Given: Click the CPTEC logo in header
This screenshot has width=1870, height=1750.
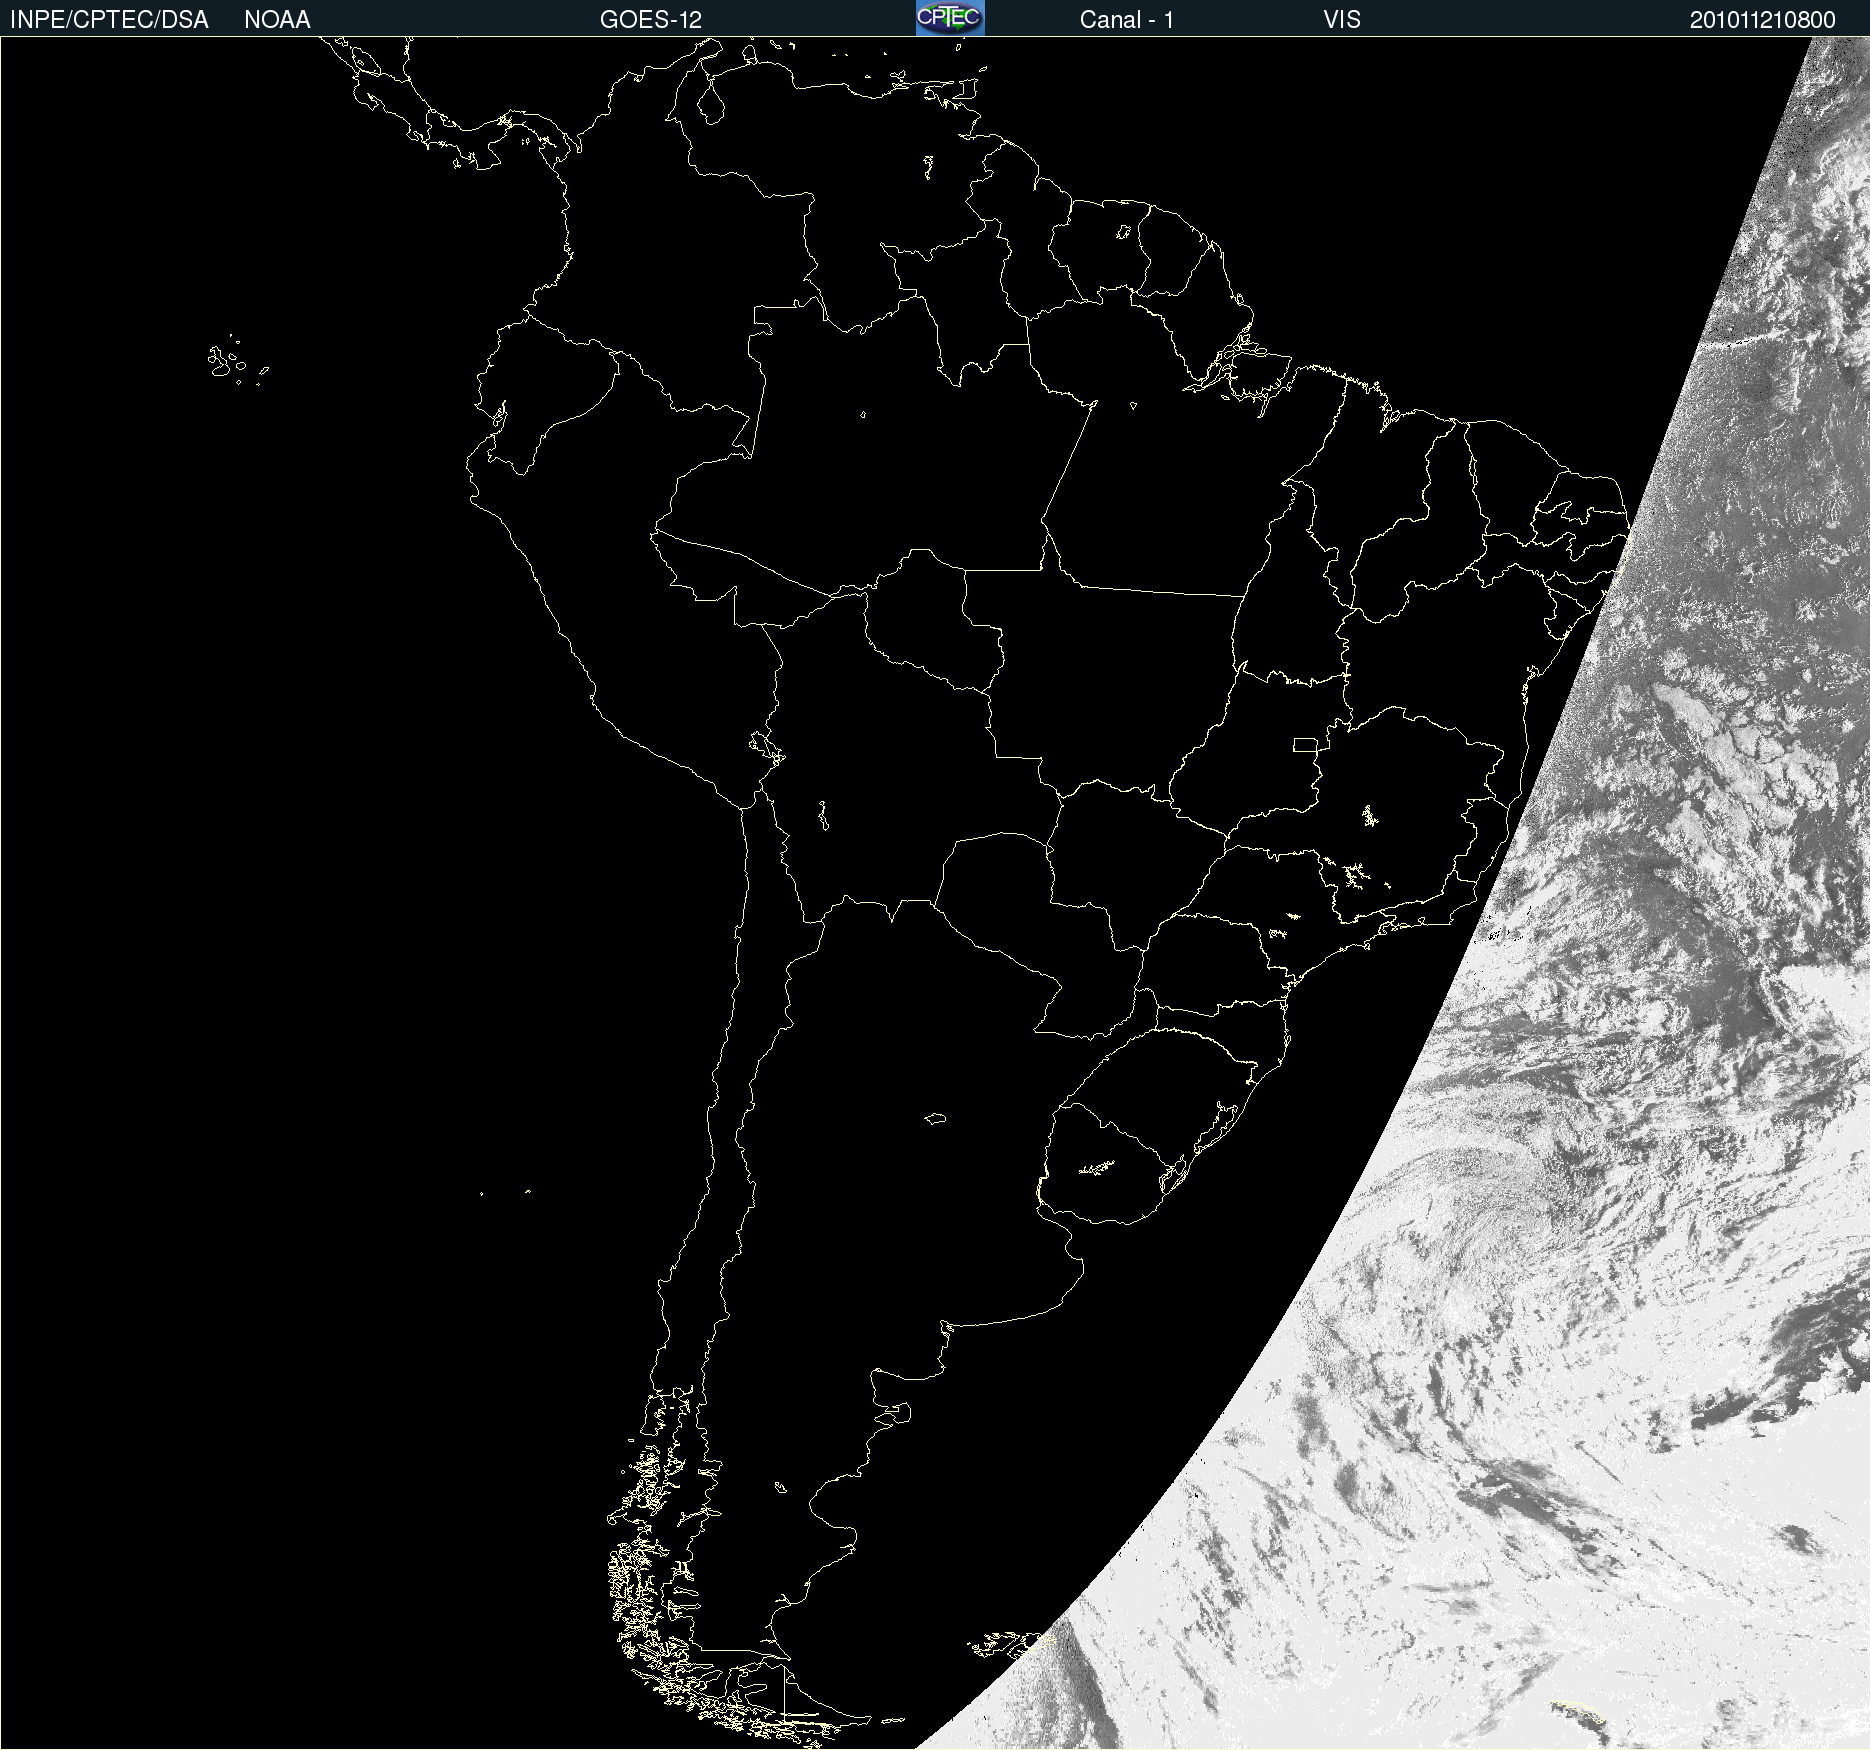Looking at the screenshot, I should tap(950, 18).
